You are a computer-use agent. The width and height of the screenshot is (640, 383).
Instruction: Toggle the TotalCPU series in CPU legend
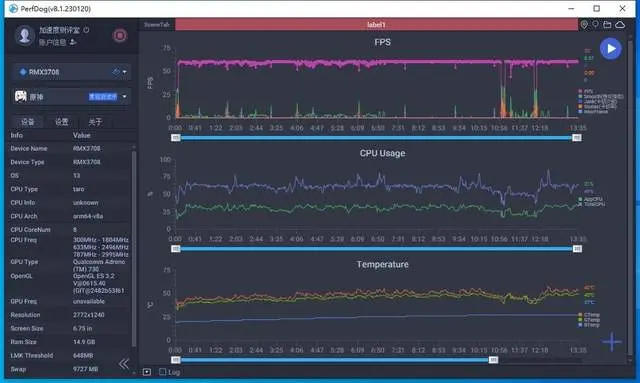[591, 204]
